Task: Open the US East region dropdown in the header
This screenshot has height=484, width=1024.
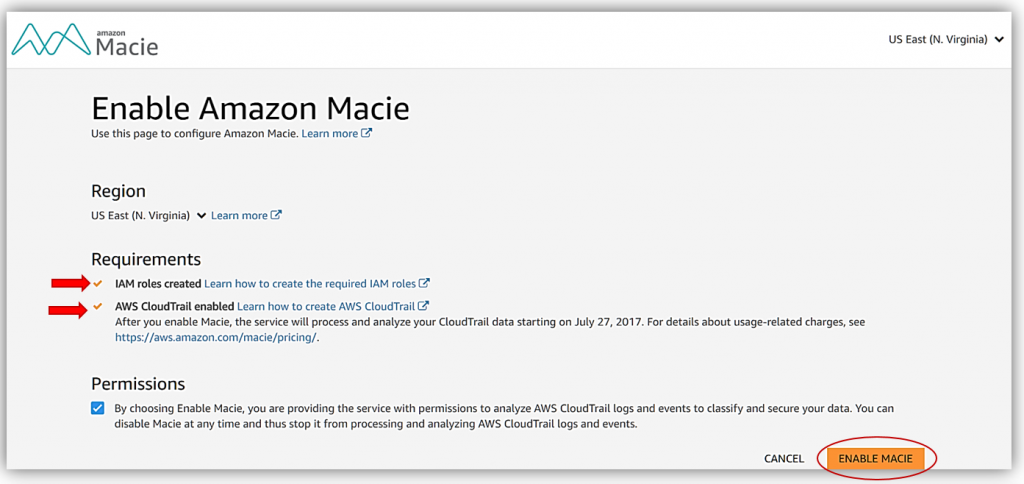Action: click(946, 39)
